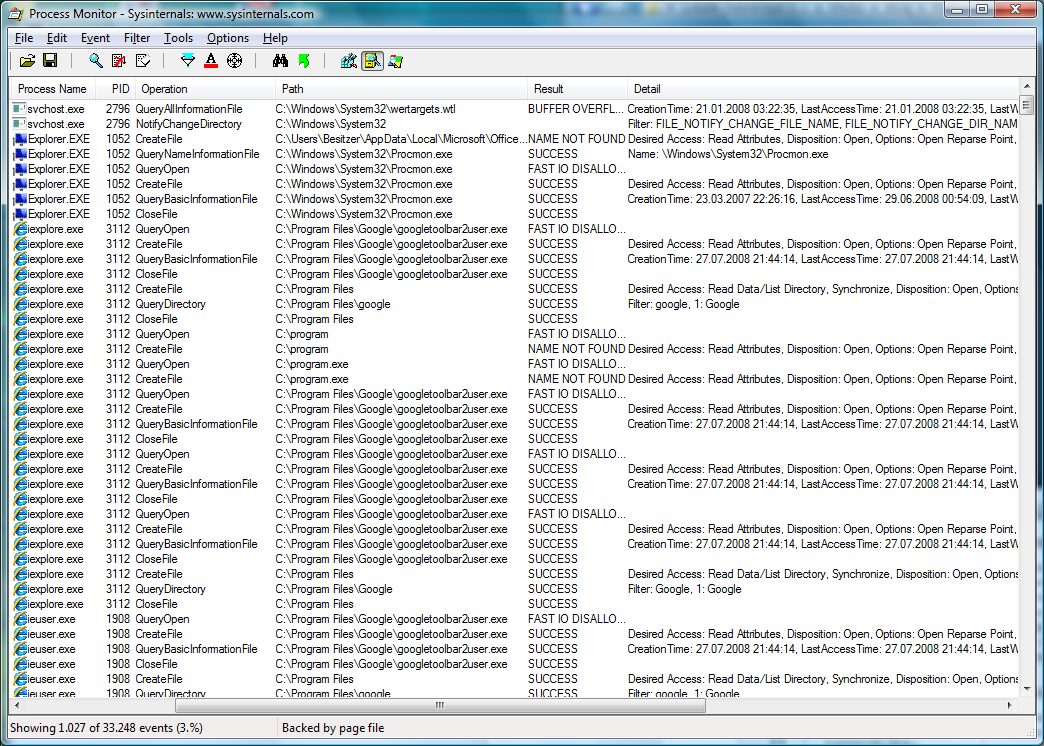
Task: Click the PID column header
Action: coord(116,89)
